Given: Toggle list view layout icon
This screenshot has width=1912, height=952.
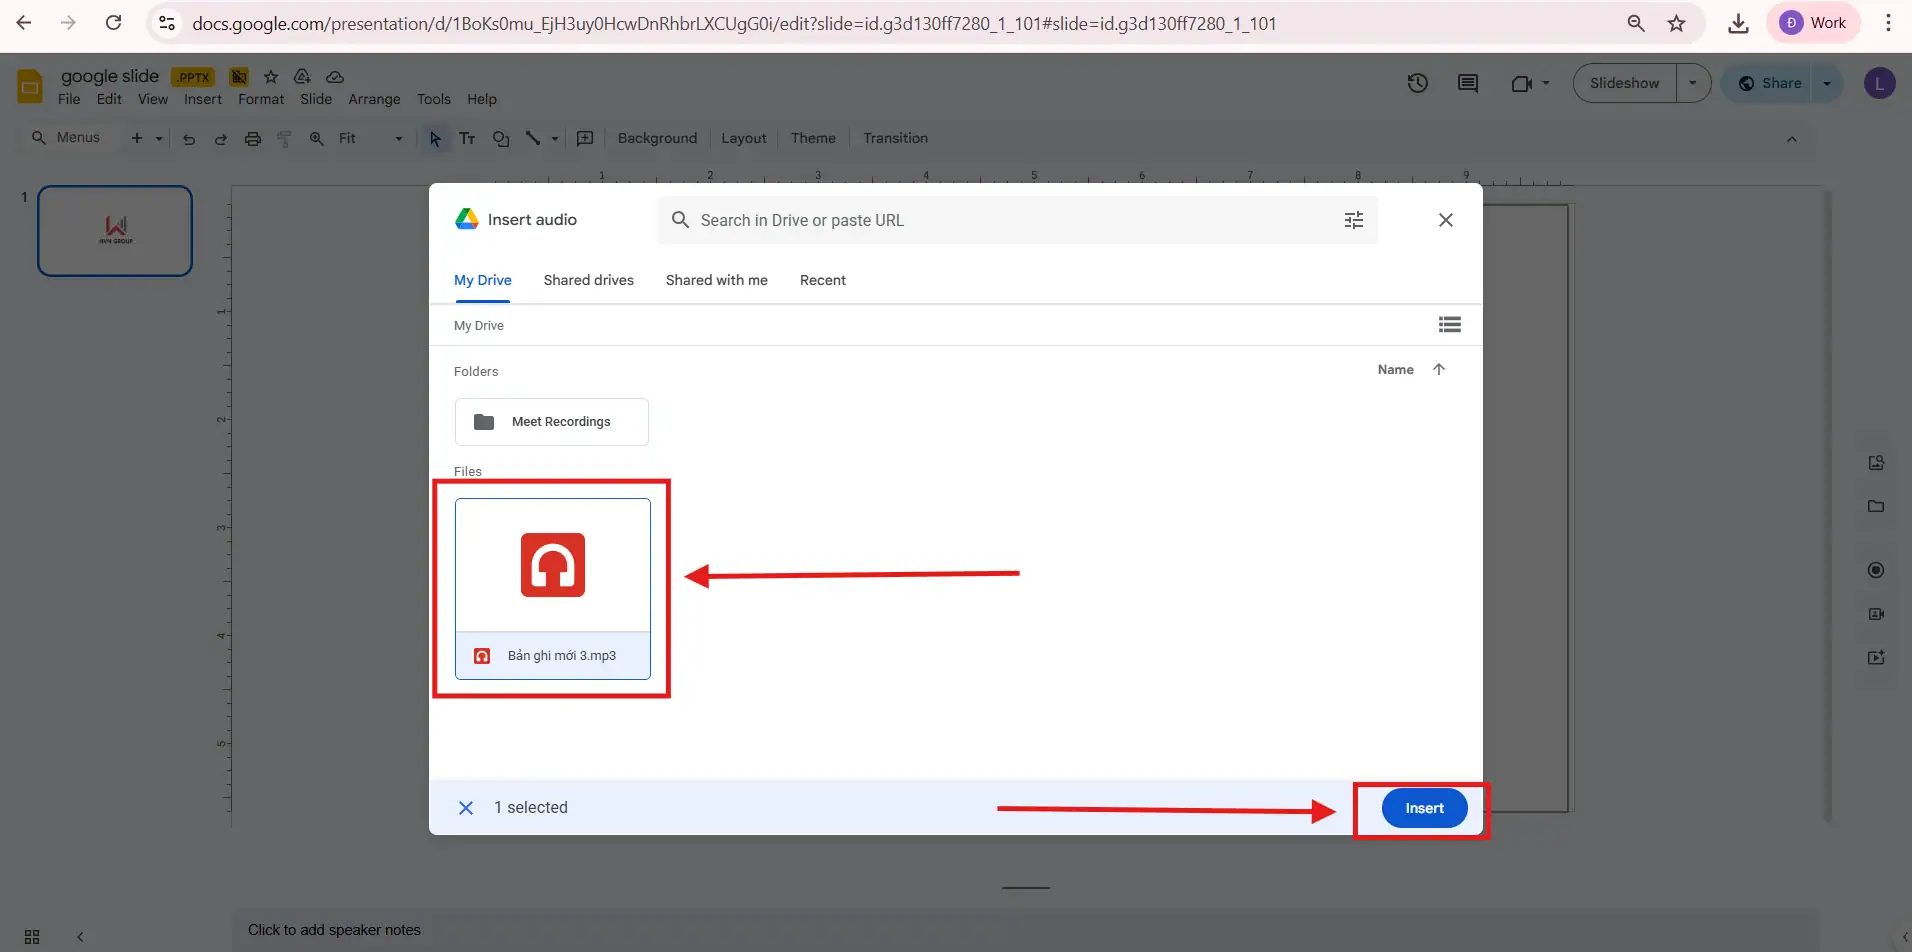Looking at the screenshot, I should coord(1449,325).
